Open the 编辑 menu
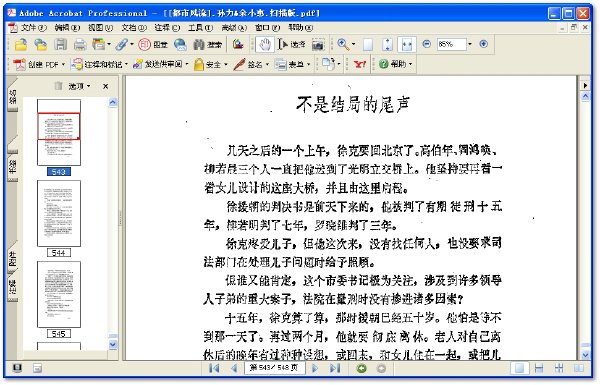This screenshot has width=600, height=385. pyautogui.click(x=67, y=28)
